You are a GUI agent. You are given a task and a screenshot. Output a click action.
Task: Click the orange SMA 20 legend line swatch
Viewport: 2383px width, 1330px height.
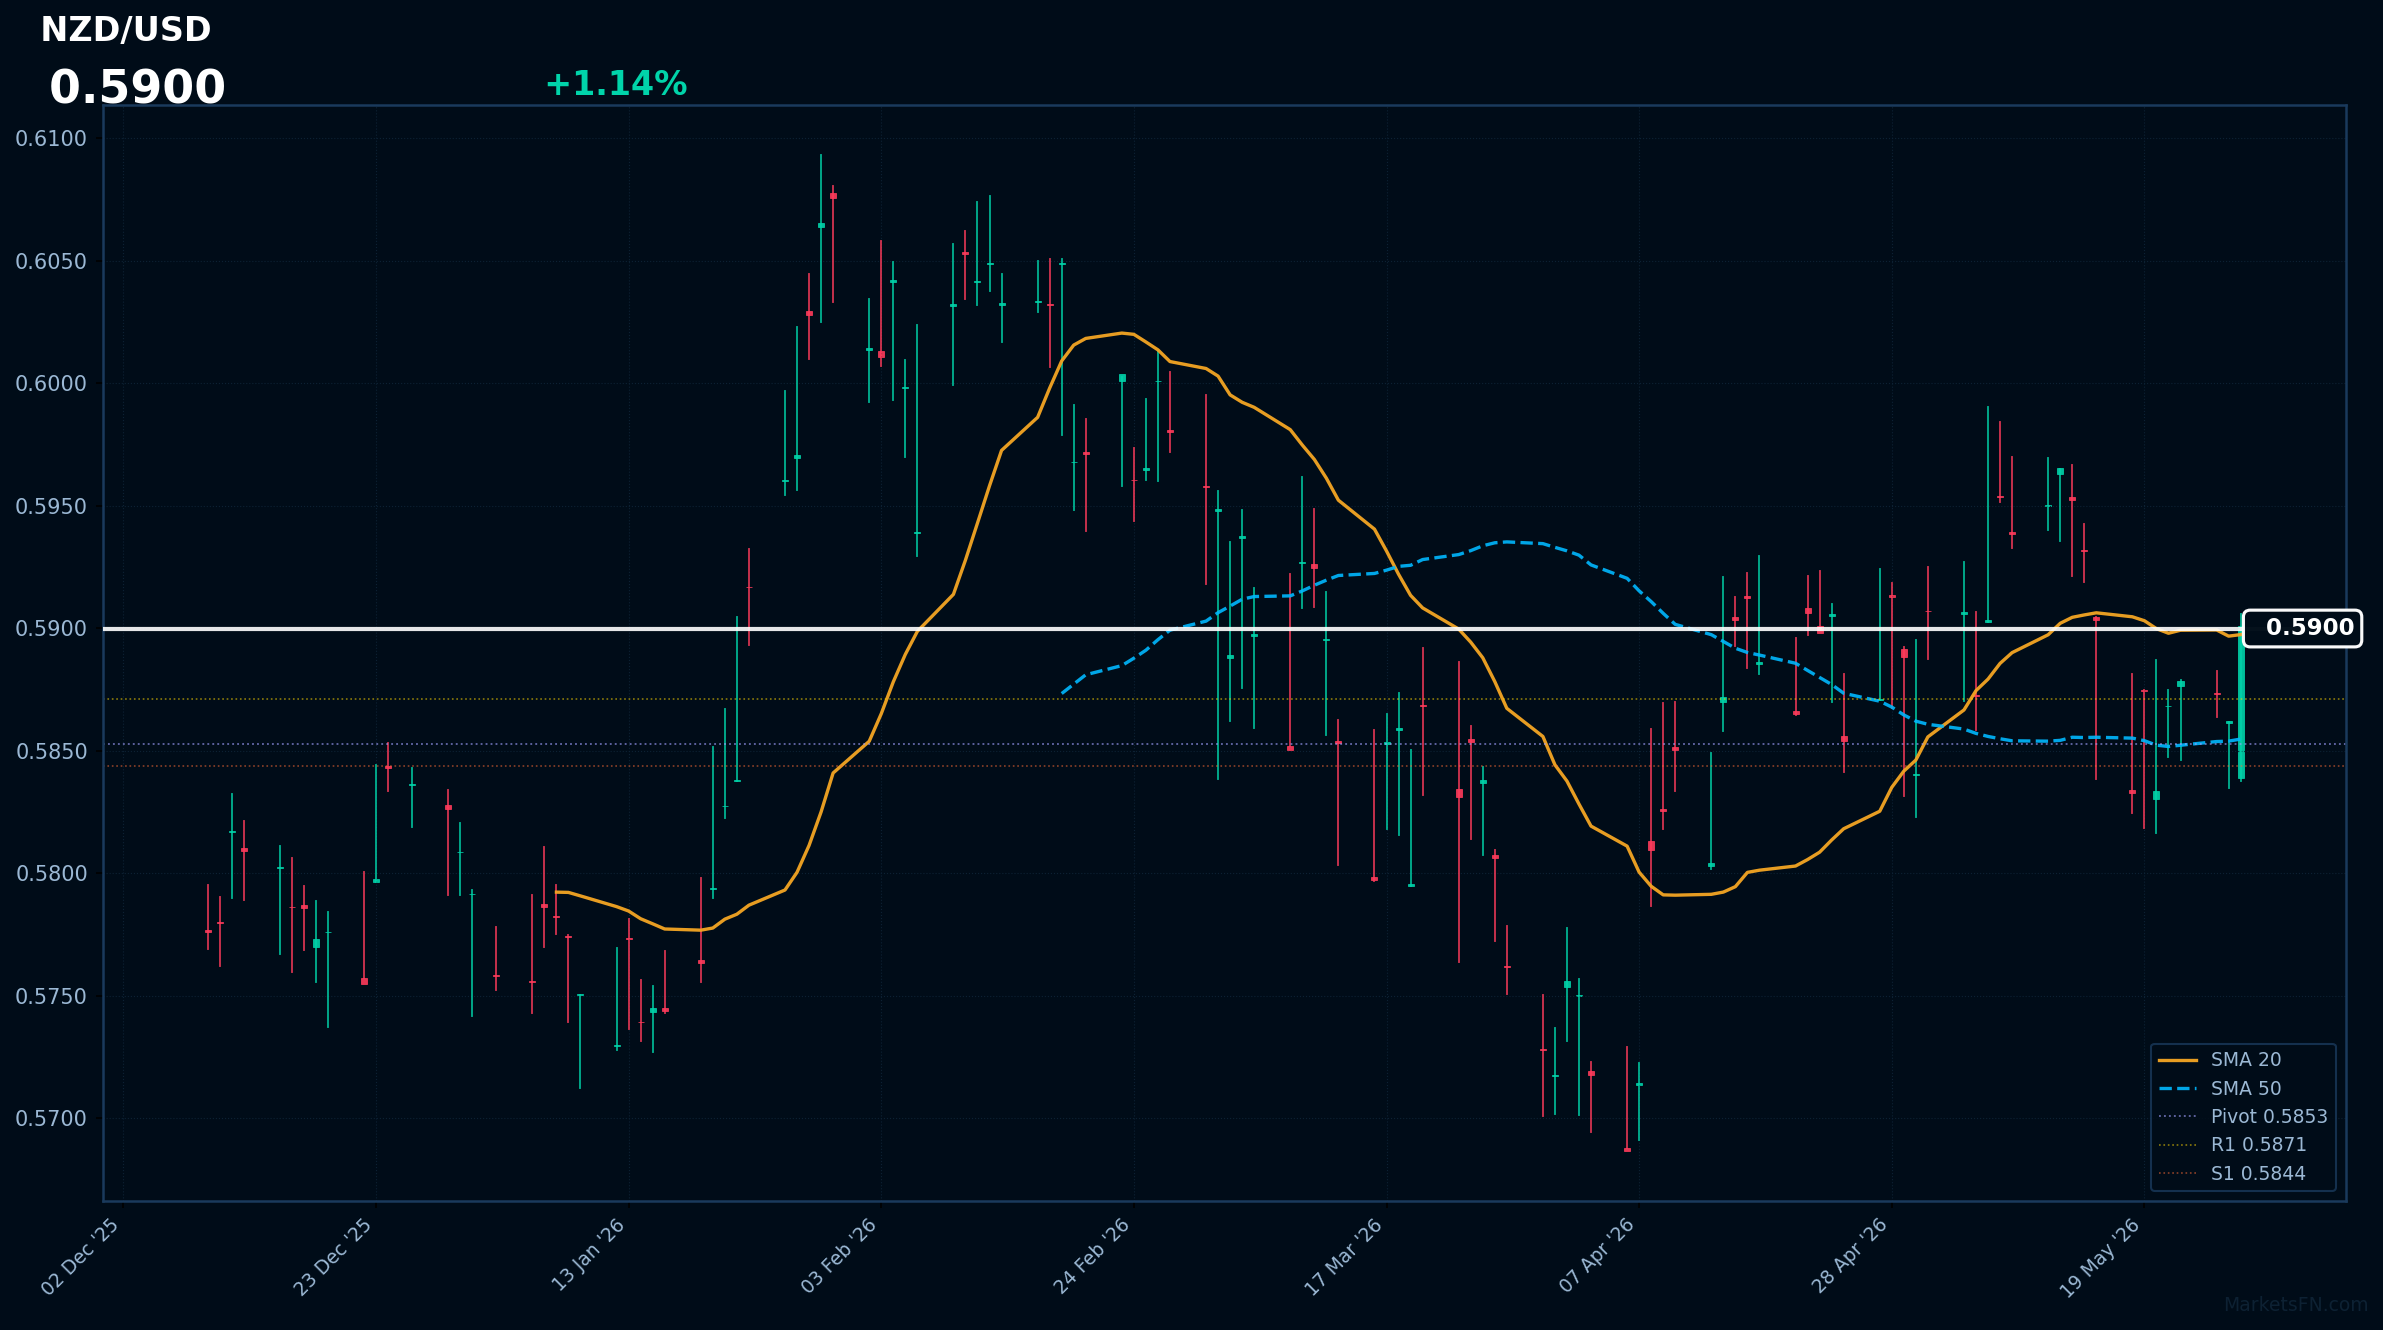(x=2178, y=1060)
